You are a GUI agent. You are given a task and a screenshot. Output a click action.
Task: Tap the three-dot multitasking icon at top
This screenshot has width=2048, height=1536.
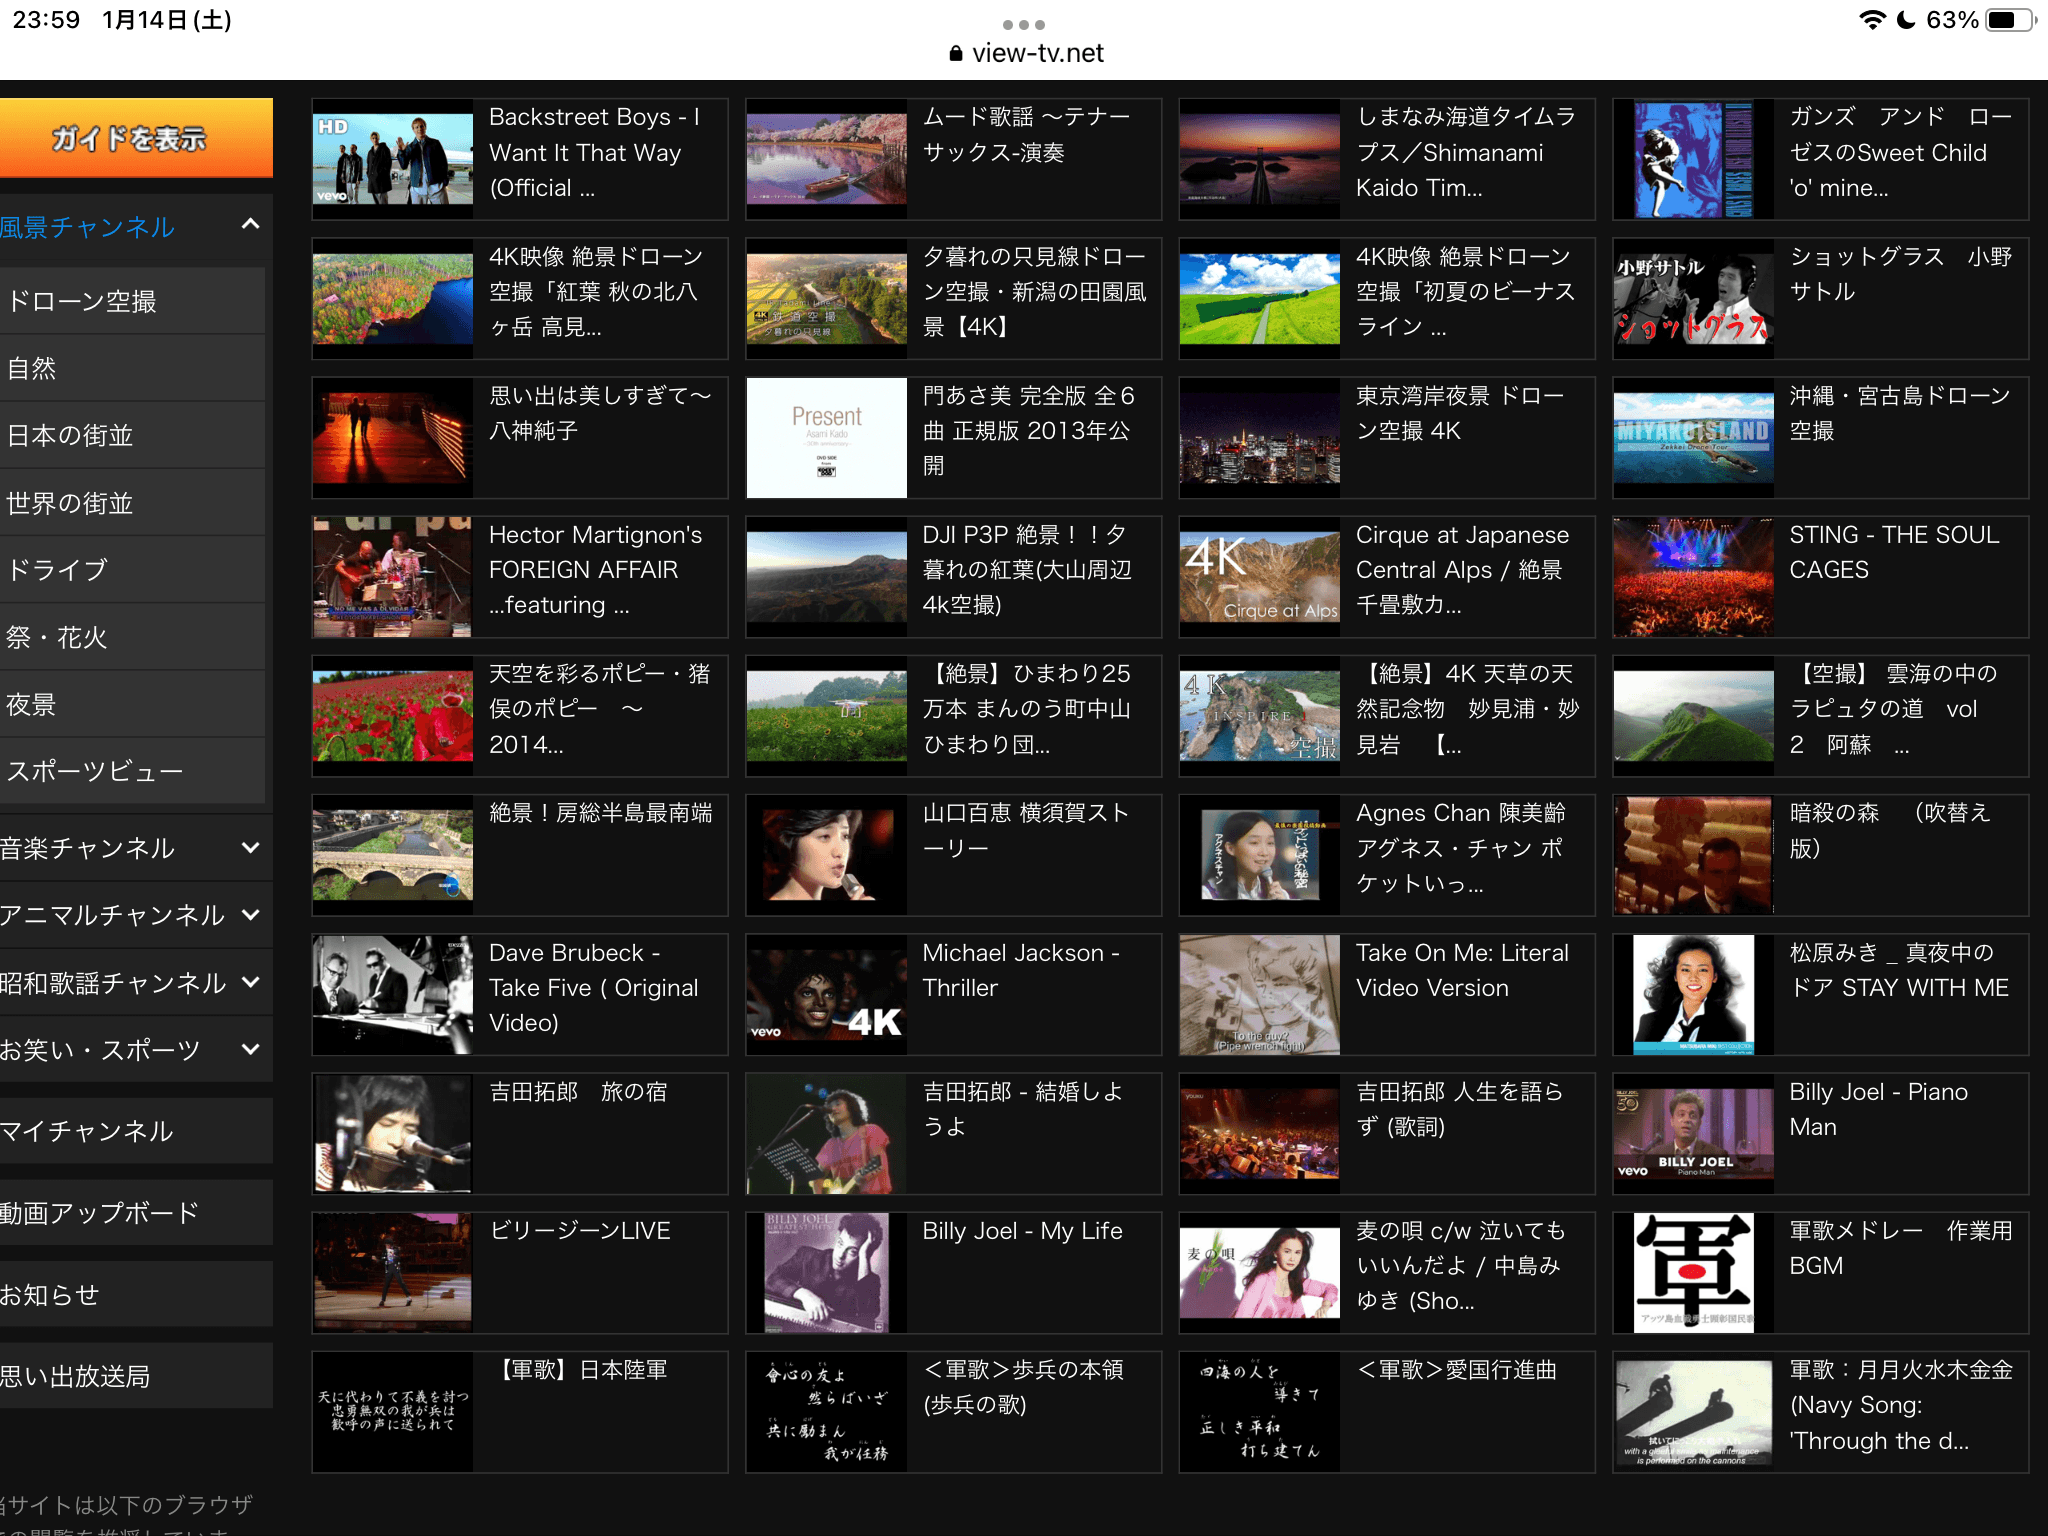click(x=1023, y=24)
